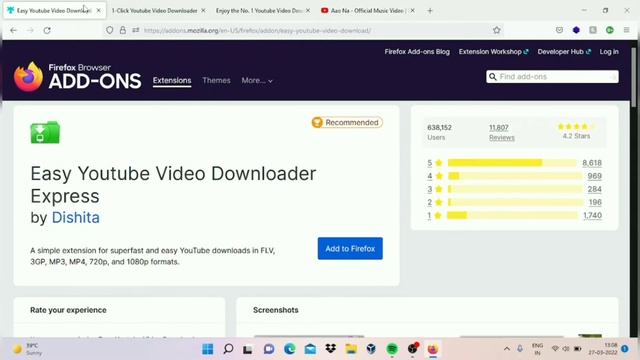Open the 969 four-star reviews count

(x=594, y=176)
